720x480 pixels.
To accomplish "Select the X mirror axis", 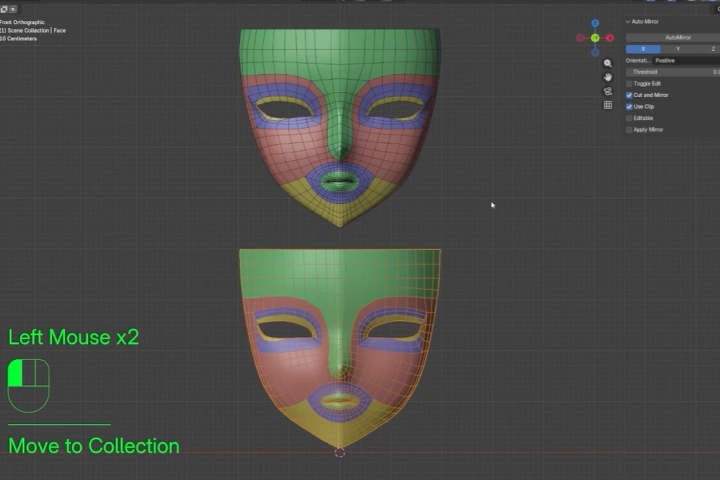I will click(643, 49).
